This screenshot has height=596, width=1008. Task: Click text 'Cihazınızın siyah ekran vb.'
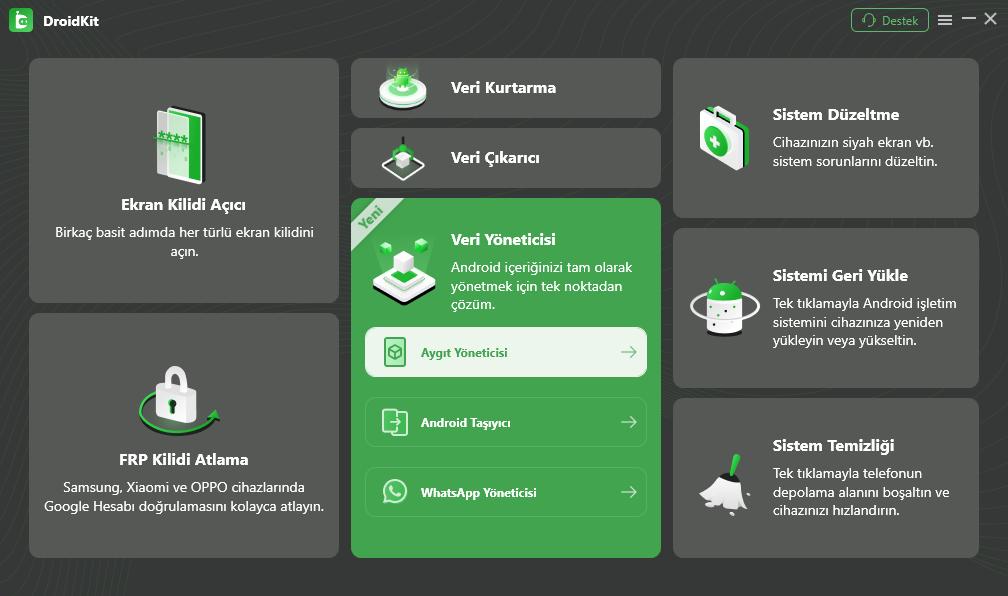coord(852,143)
